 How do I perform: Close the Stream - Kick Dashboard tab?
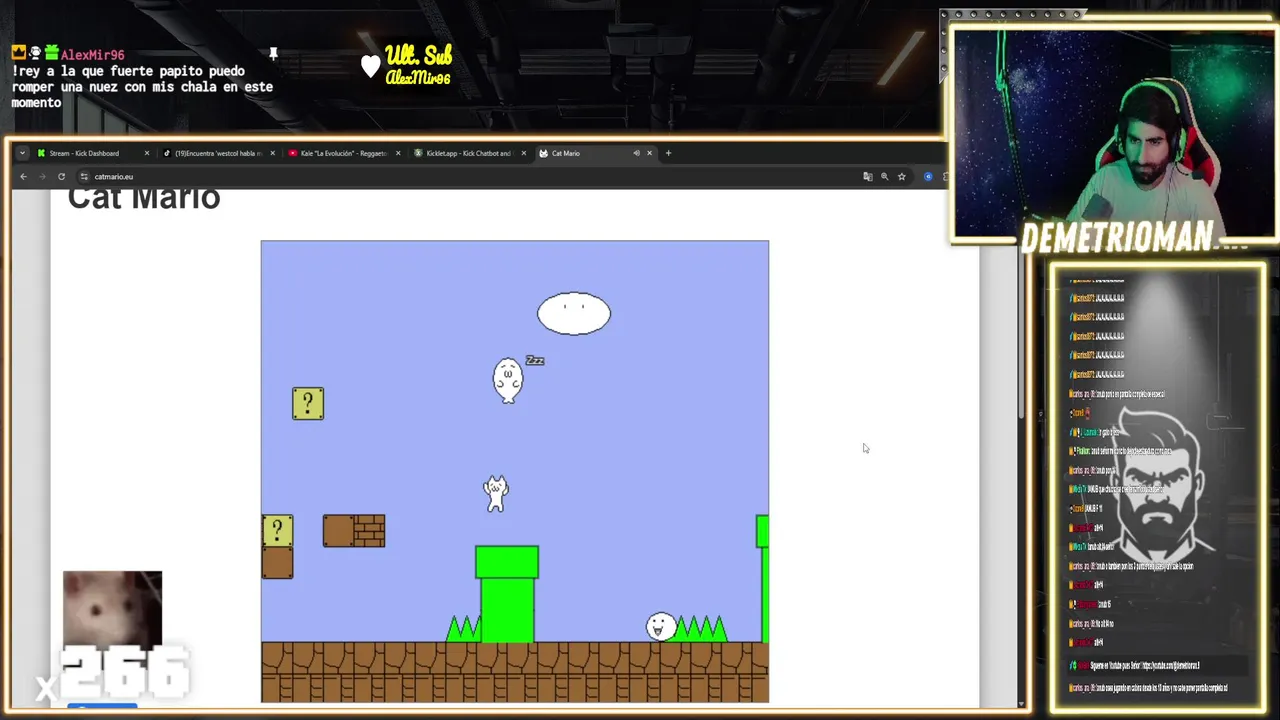point(147,153)
